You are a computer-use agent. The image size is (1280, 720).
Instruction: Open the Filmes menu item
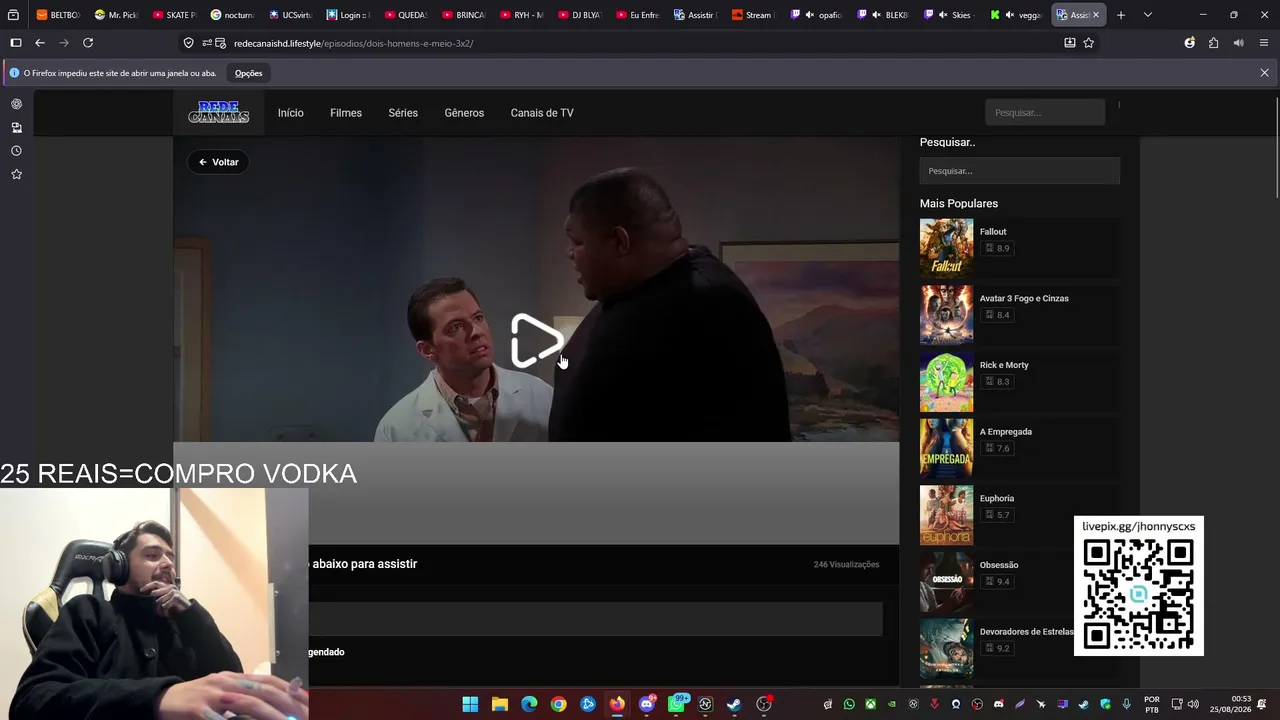[346, 113]
